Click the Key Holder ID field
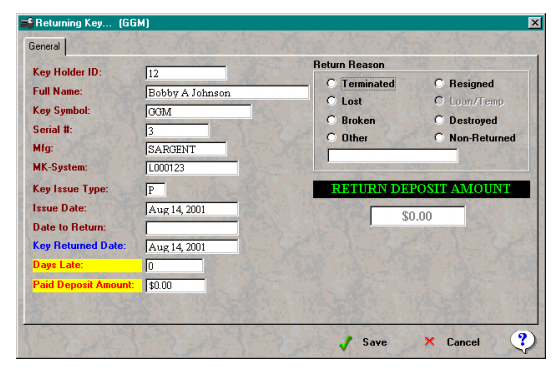The image size is (556, 370). click(186, 73)
